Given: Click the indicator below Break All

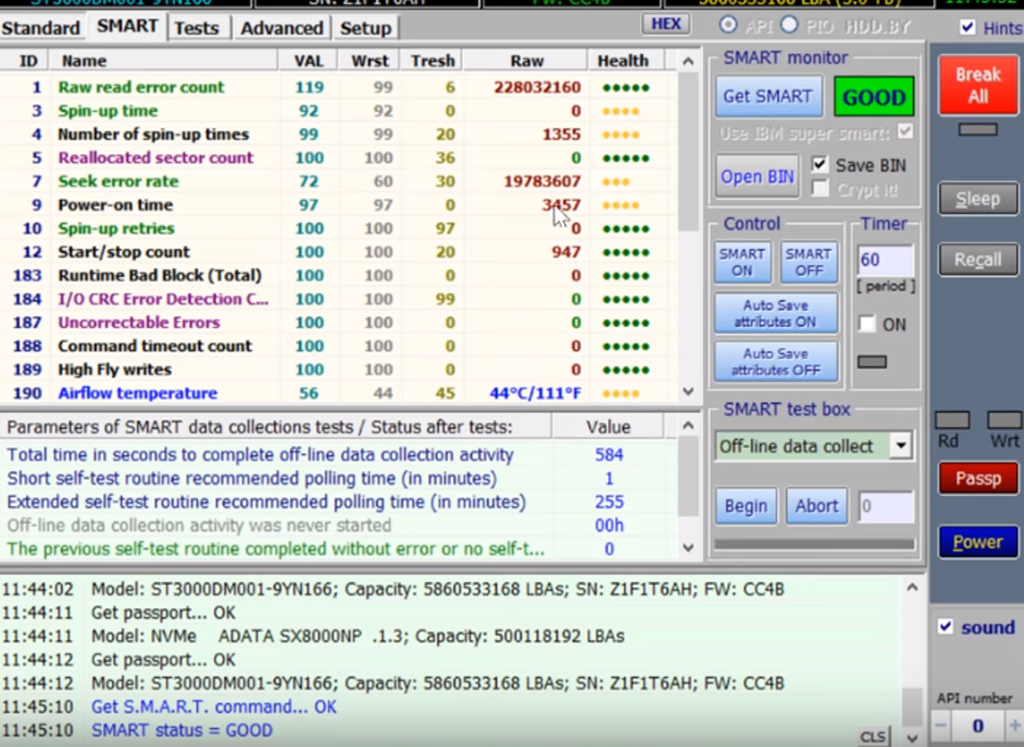Looking at the screenshot, I should (978, 129).
